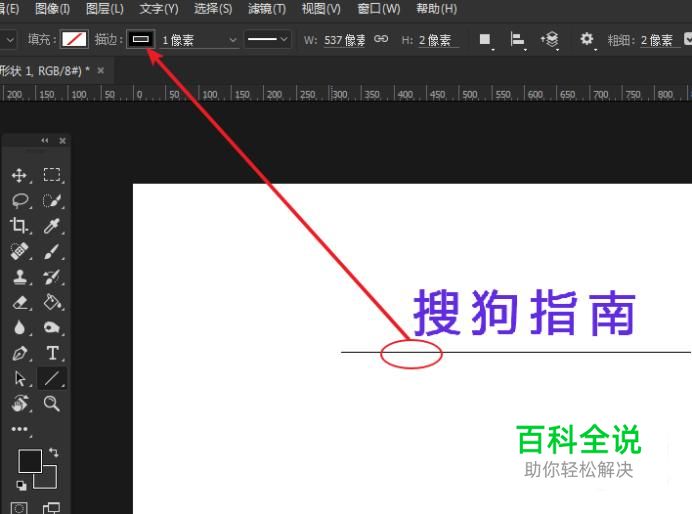Open the 帮助(H) menu
Screen dimensions: 692x514
436,9
